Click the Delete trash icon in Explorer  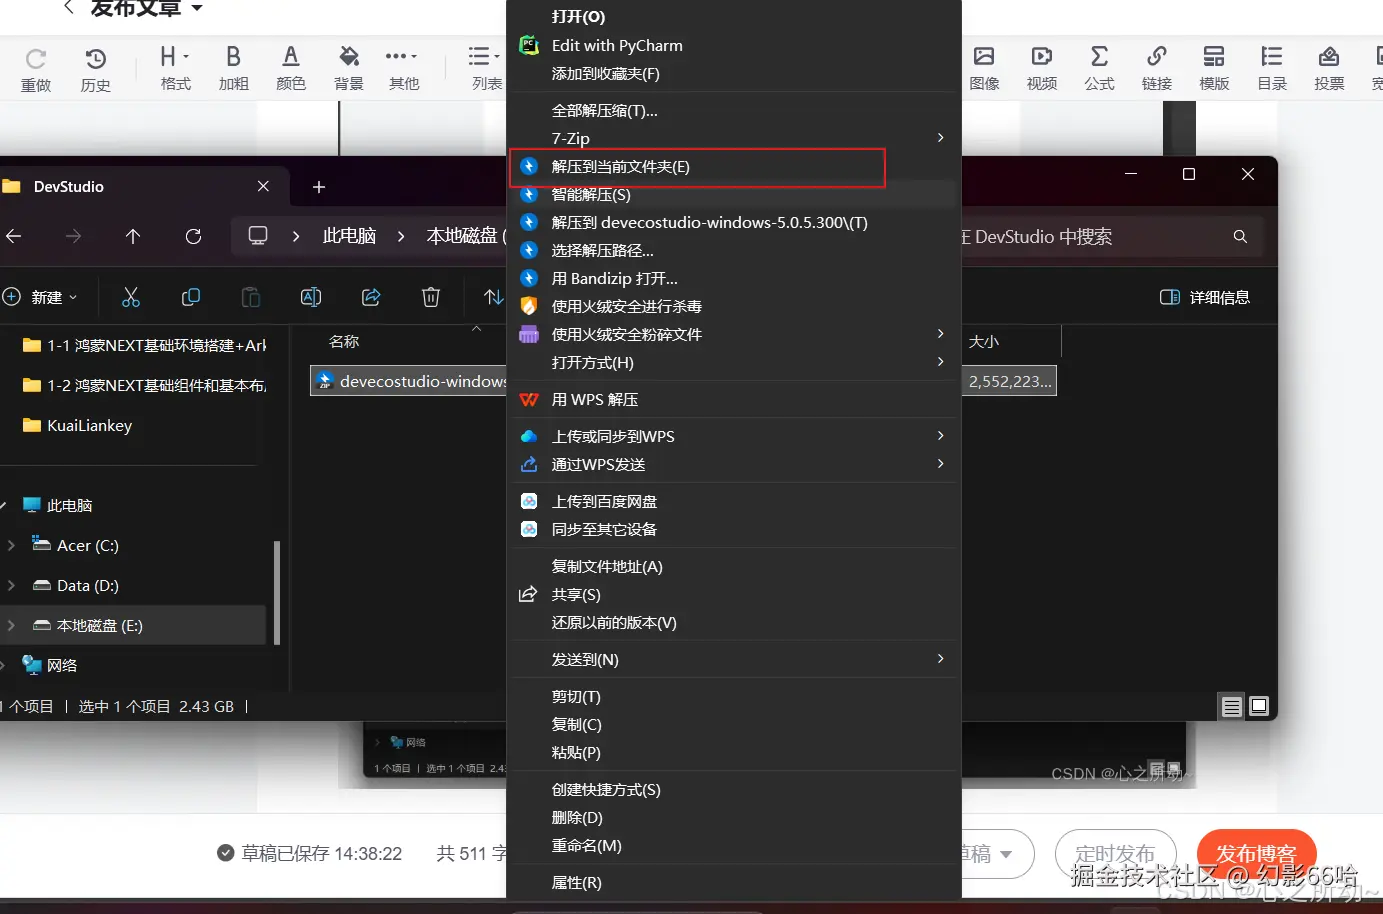[431, 297]
